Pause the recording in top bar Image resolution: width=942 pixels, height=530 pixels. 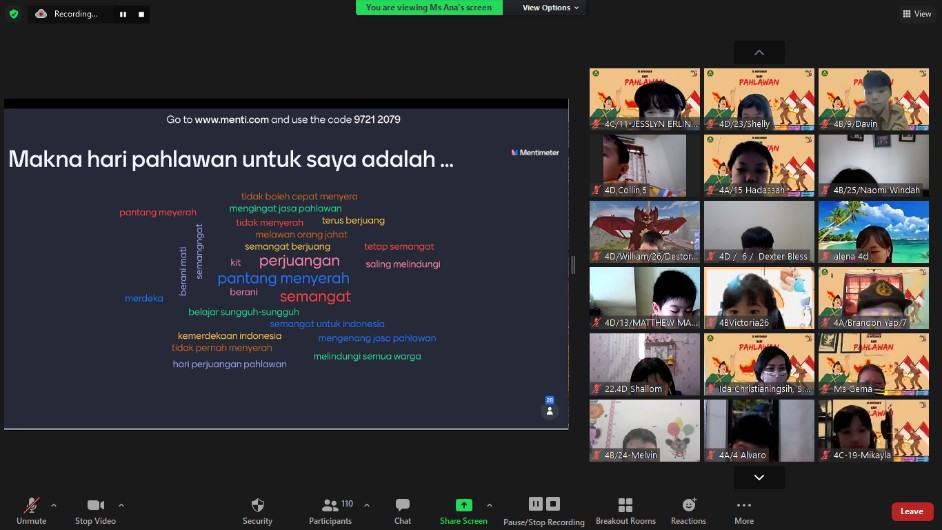pyautogui.click(x=123, y=14)
